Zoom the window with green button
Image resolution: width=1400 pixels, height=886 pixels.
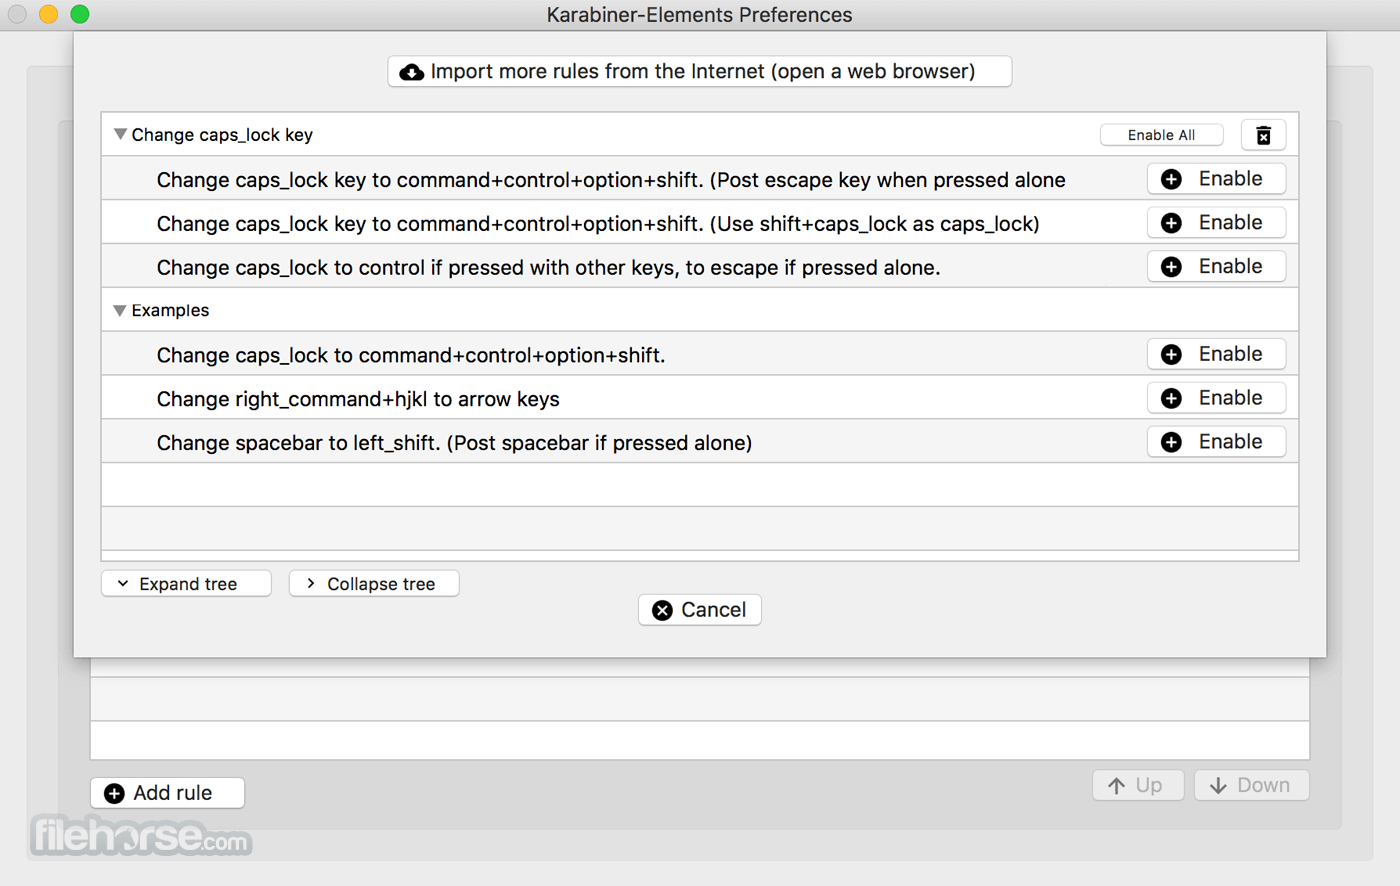[80, 14]
